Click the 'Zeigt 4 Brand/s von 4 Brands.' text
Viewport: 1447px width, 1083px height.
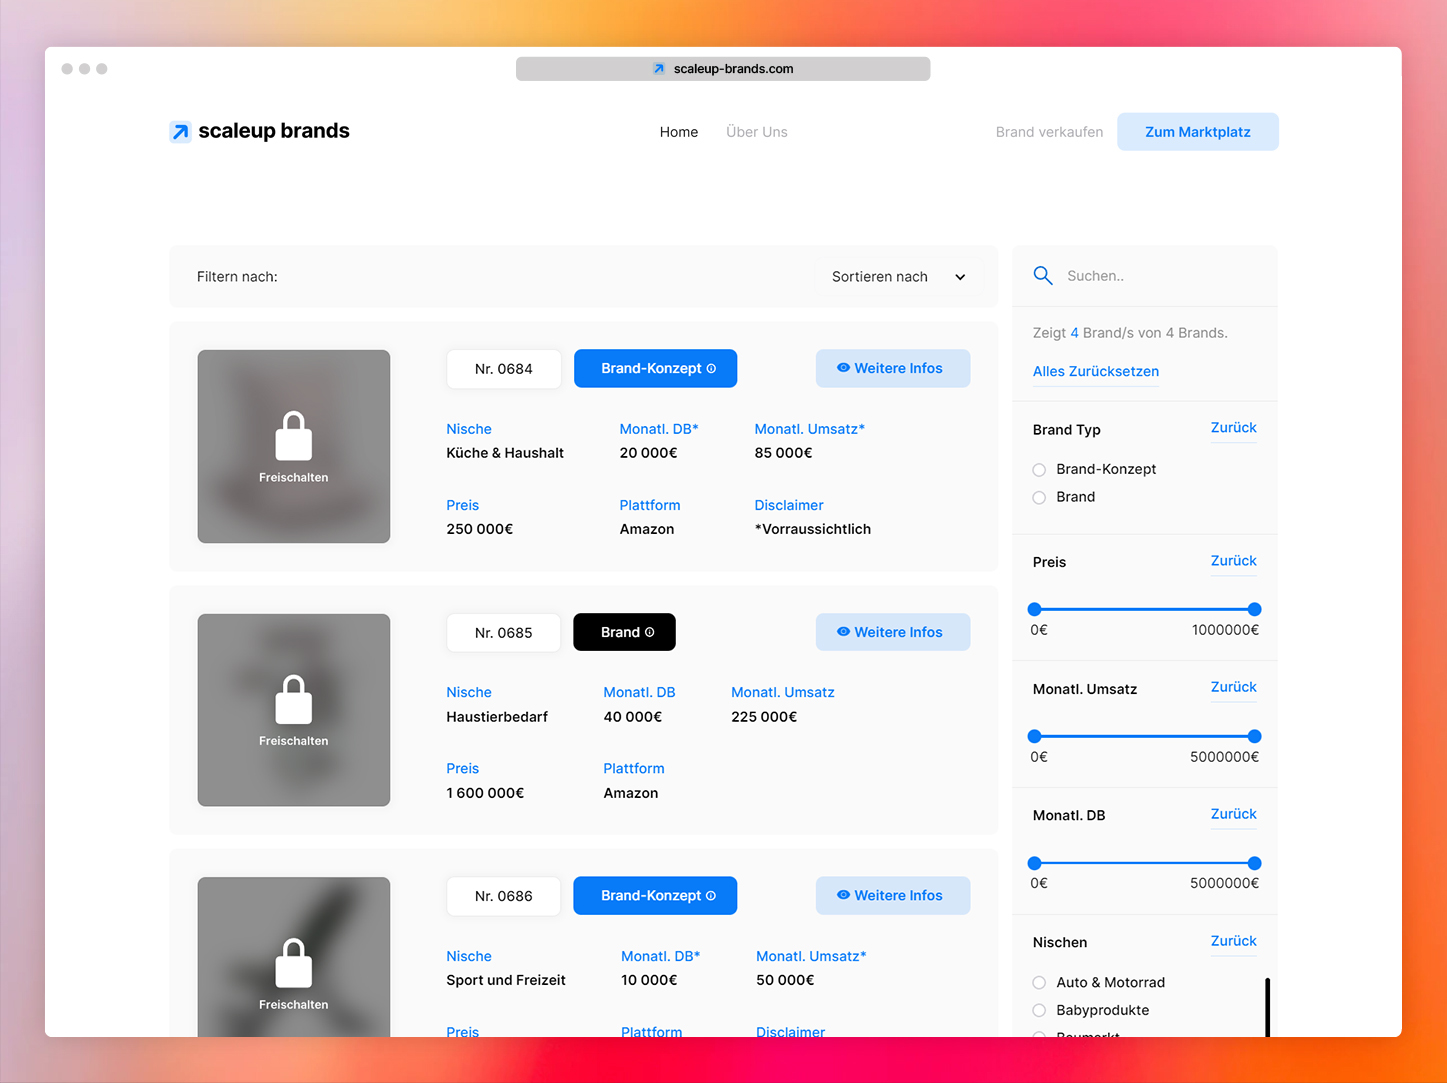click(x=1130, y=333)
